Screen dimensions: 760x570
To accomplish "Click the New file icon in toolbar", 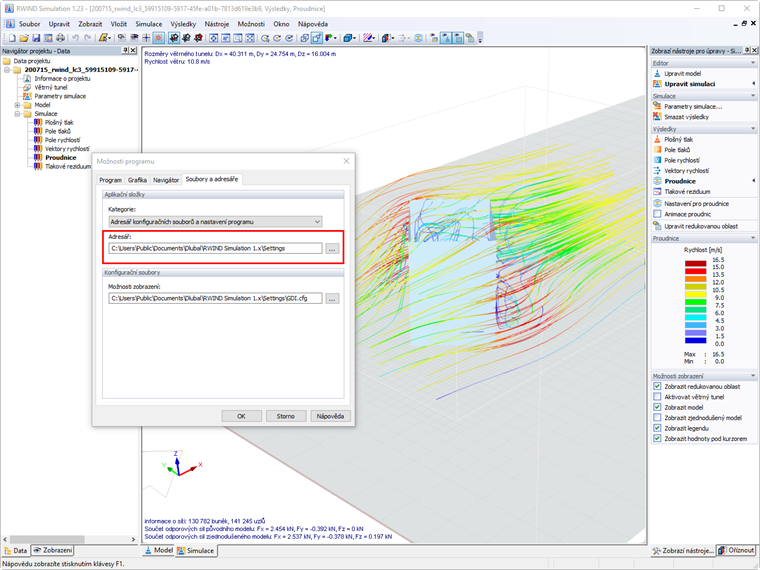I will (12, 38).
